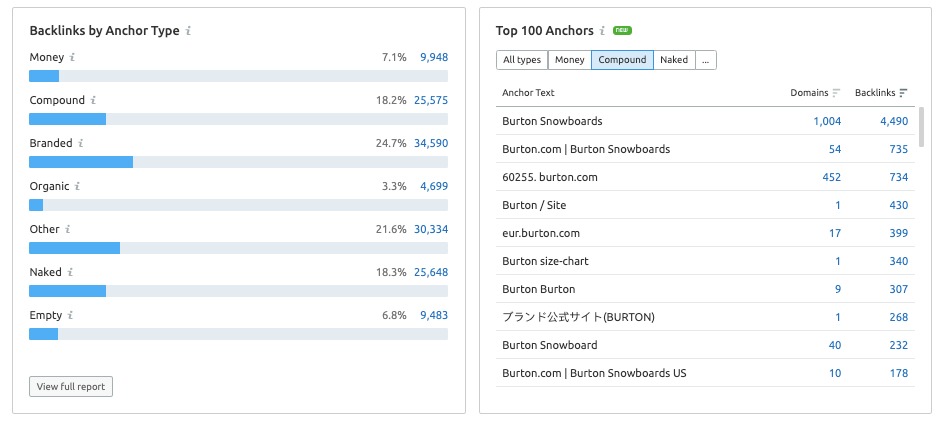Open Branded backlinks count 34,590
Viewport: 951px width, 424px height.
click(x=431, y=144)
